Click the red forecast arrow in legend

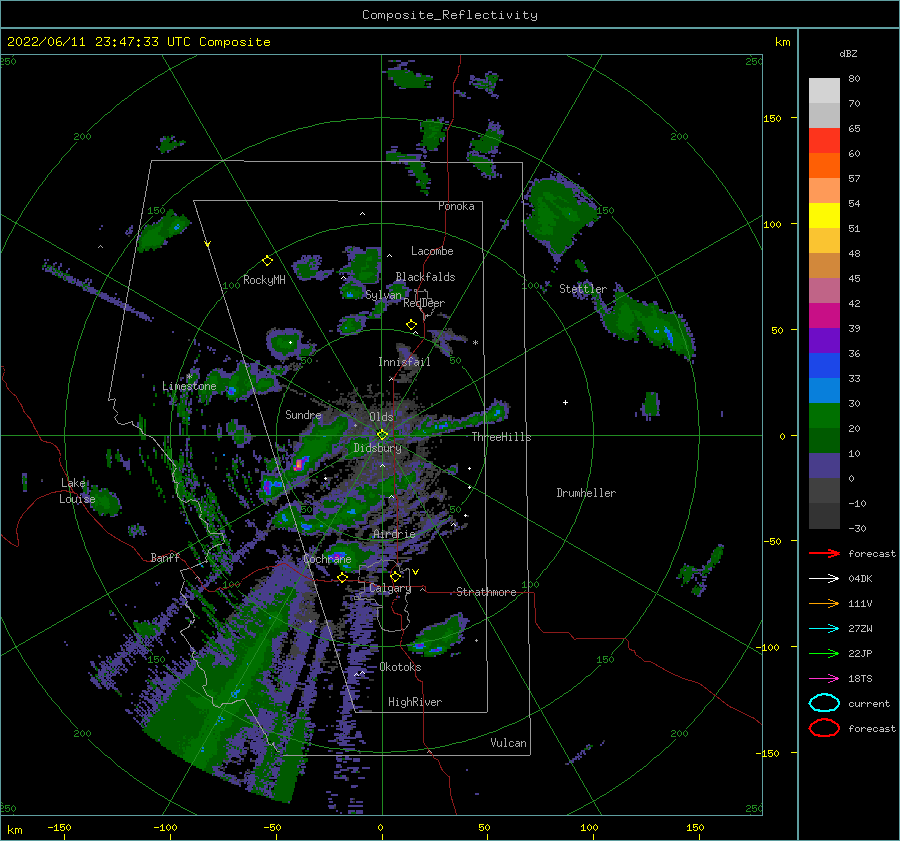click(x=824, y=553)
